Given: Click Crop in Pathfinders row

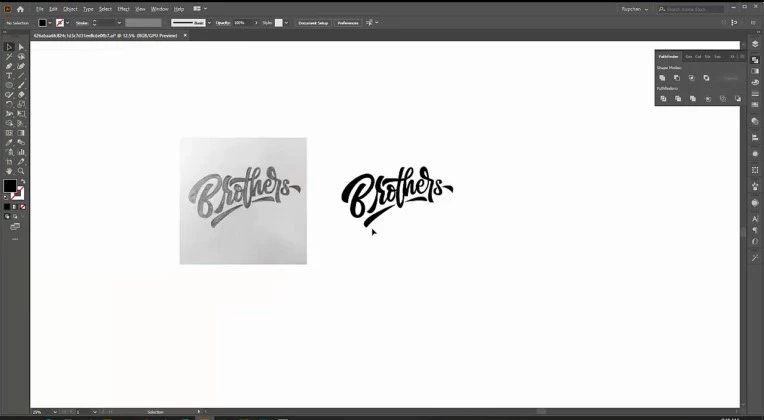Looking at the screenshot, I should 708,98.
